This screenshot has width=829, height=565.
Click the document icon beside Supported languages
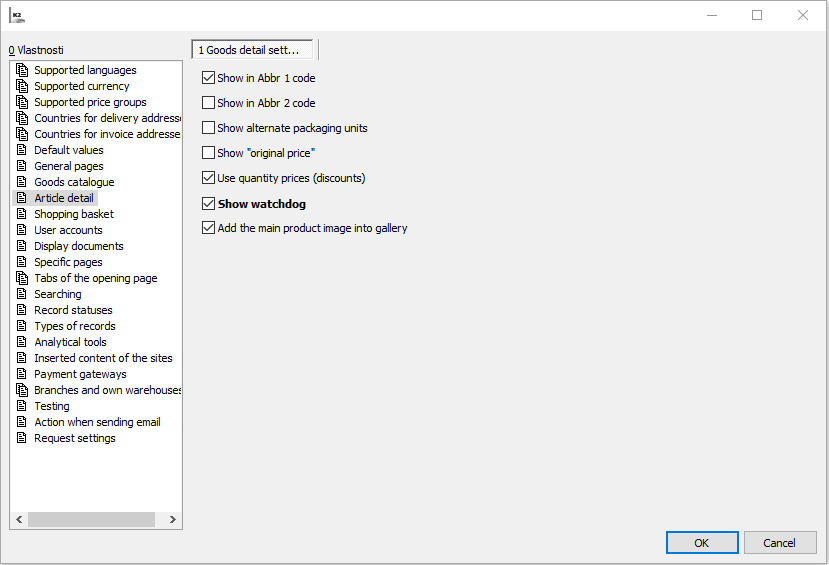click(x=23, y=70)
